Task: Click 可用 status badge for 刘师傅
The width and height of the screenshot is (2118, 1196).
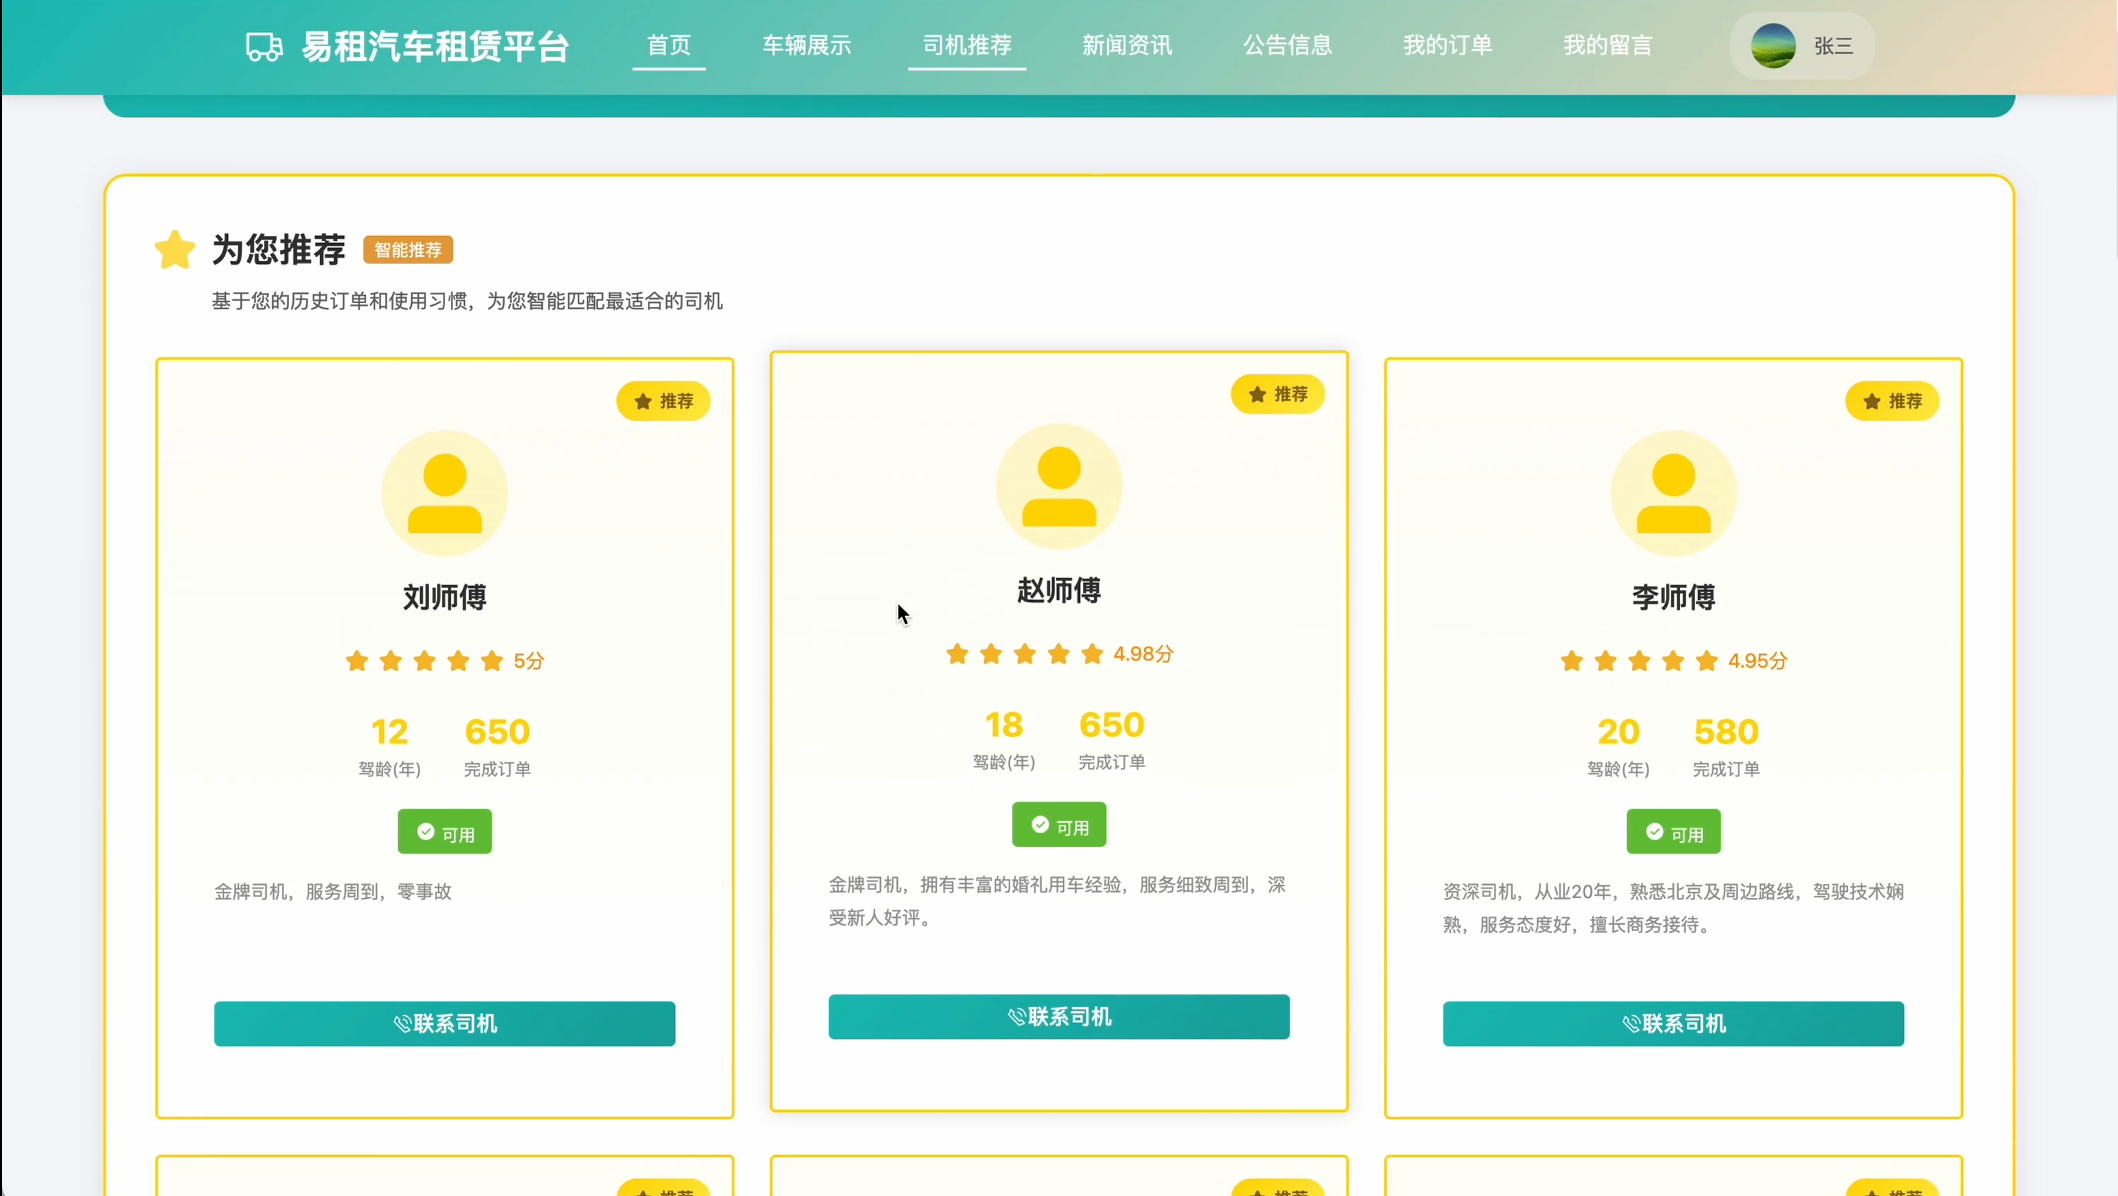Action: [445, 832]
